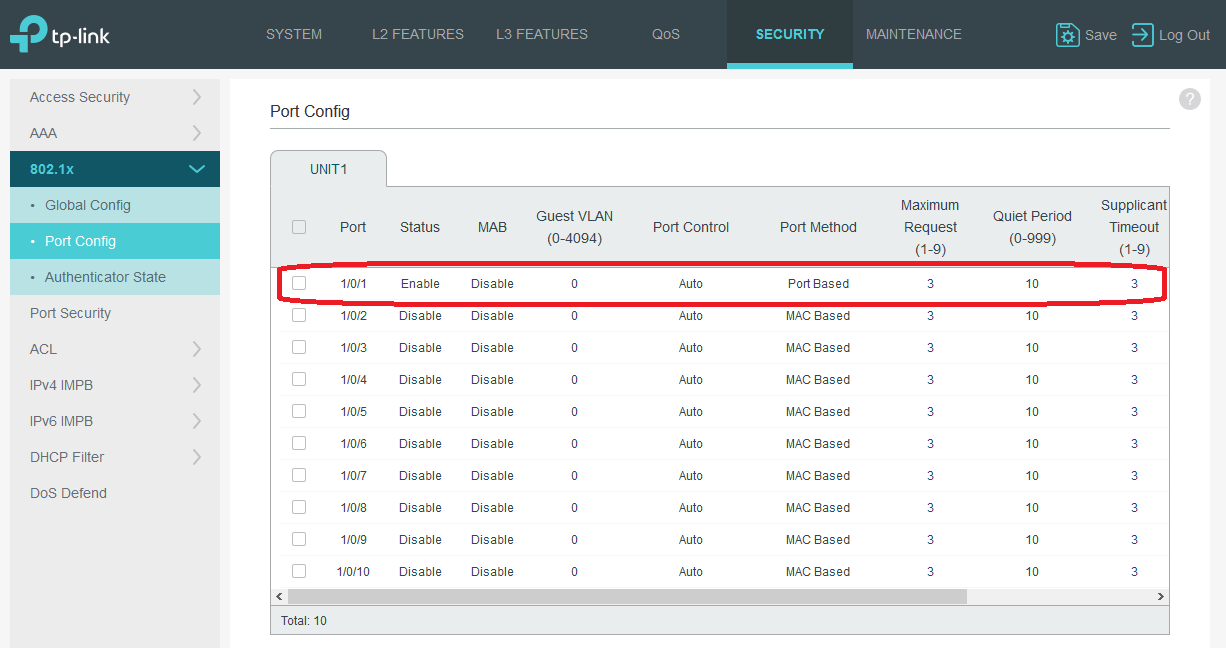Image resolution: width=1226 pixels, height=648 pixels.
Task: Tick the checkbox for port 1/0/5
Action: coord(299,411)
